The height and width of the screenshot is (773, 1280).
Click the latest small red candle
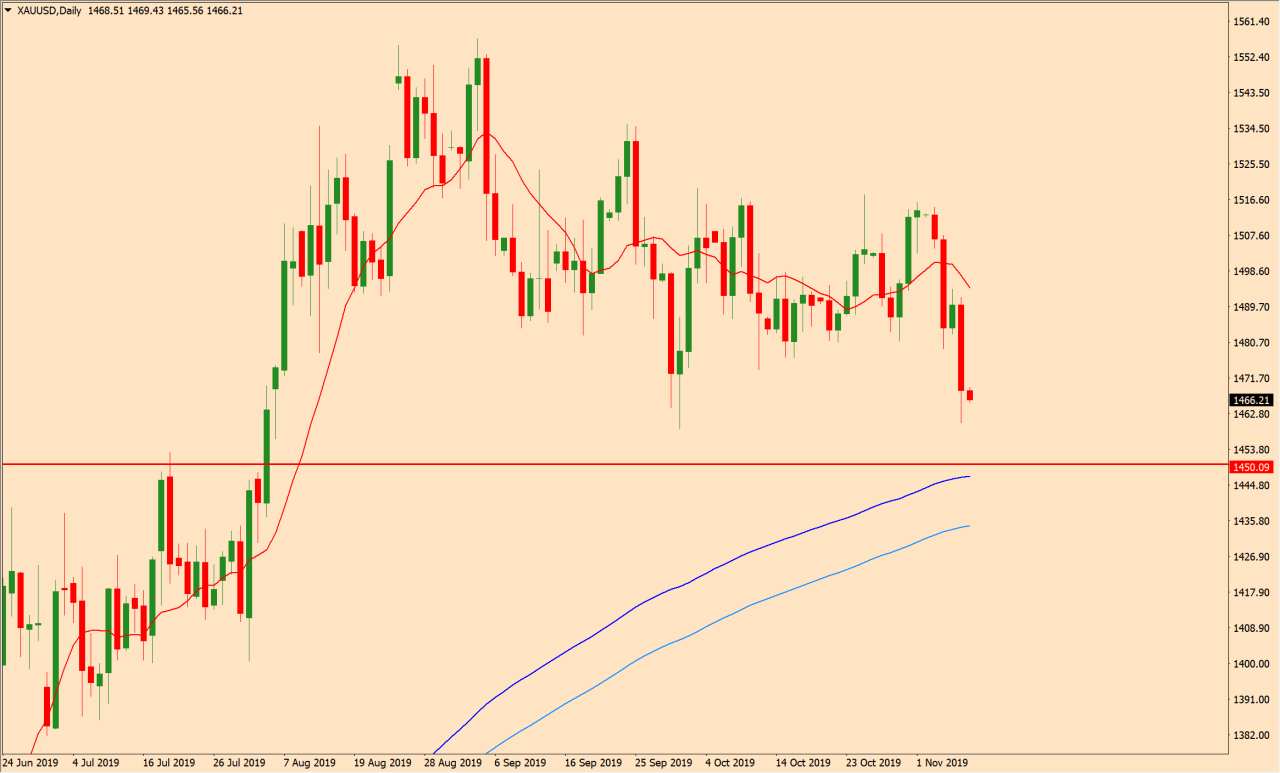click(969, 395)
